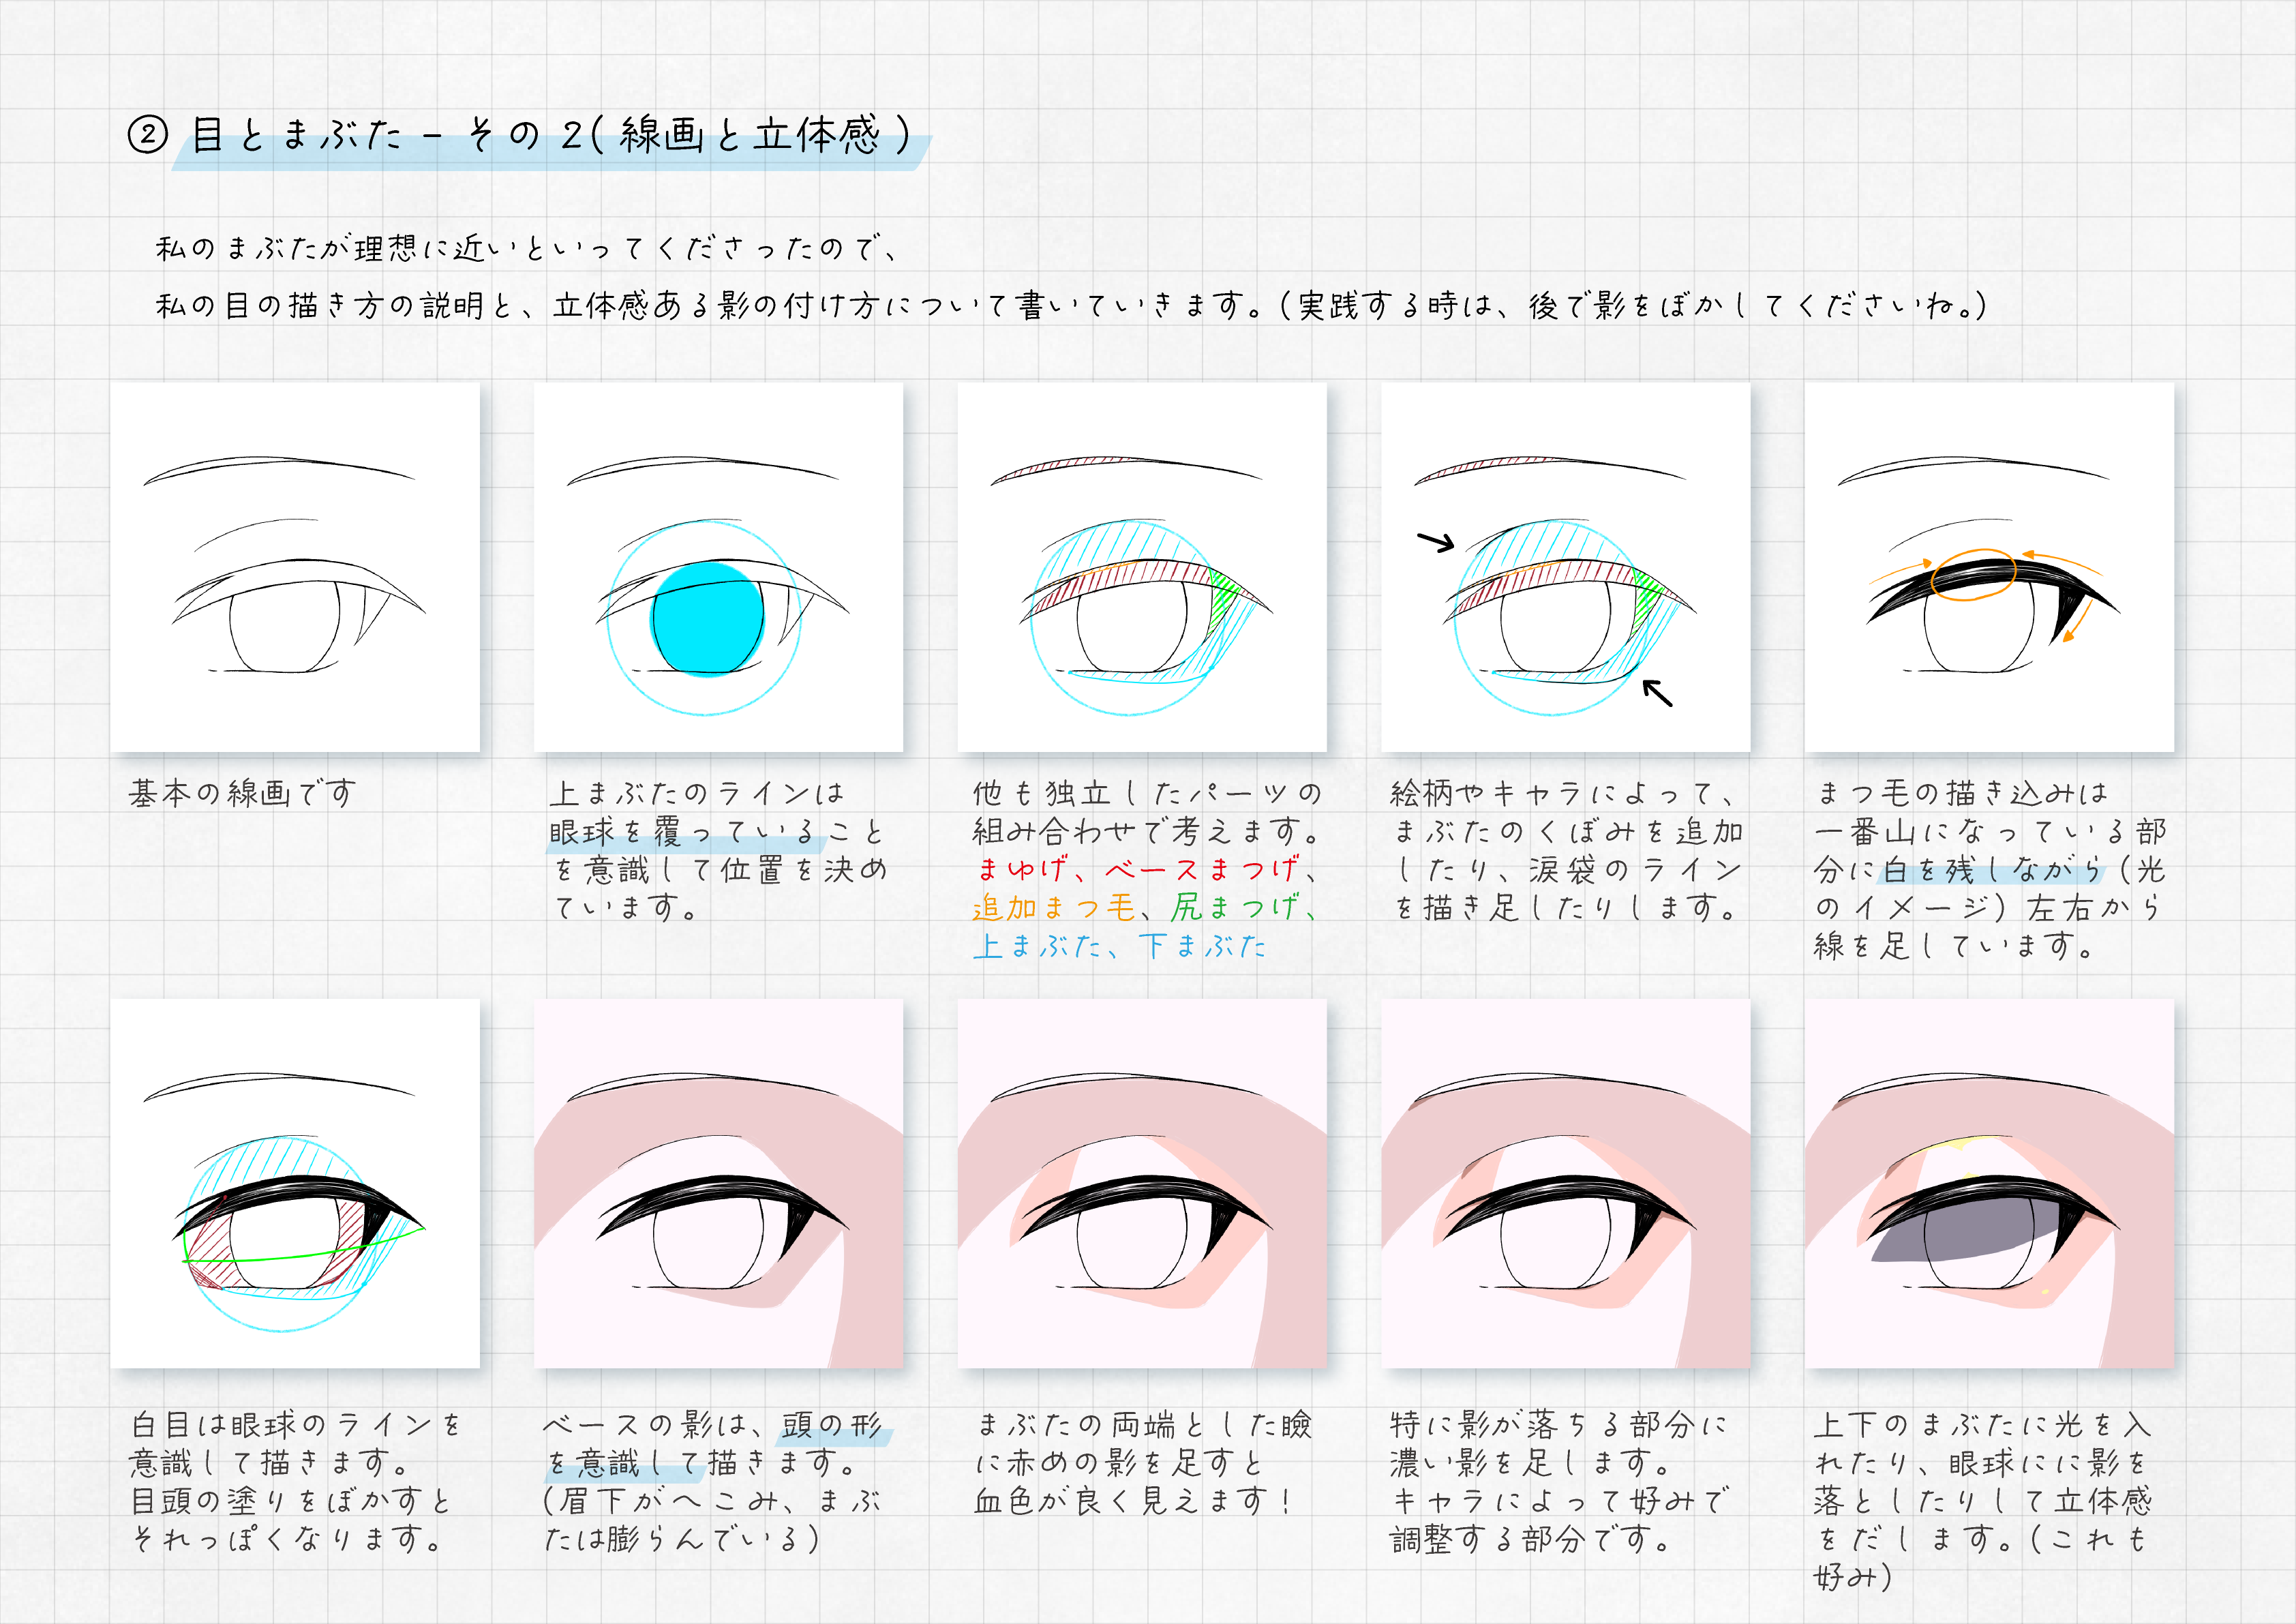Select the eye image with gray shadow on eyeball
This screenshot has height=1624, width=2296.
coord(1989,1183)
